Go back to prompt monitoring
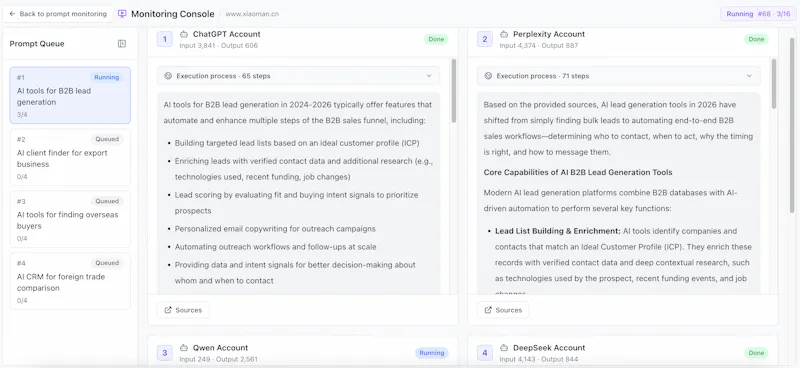This screenshot has height=368, width=800. coord(58,14)
